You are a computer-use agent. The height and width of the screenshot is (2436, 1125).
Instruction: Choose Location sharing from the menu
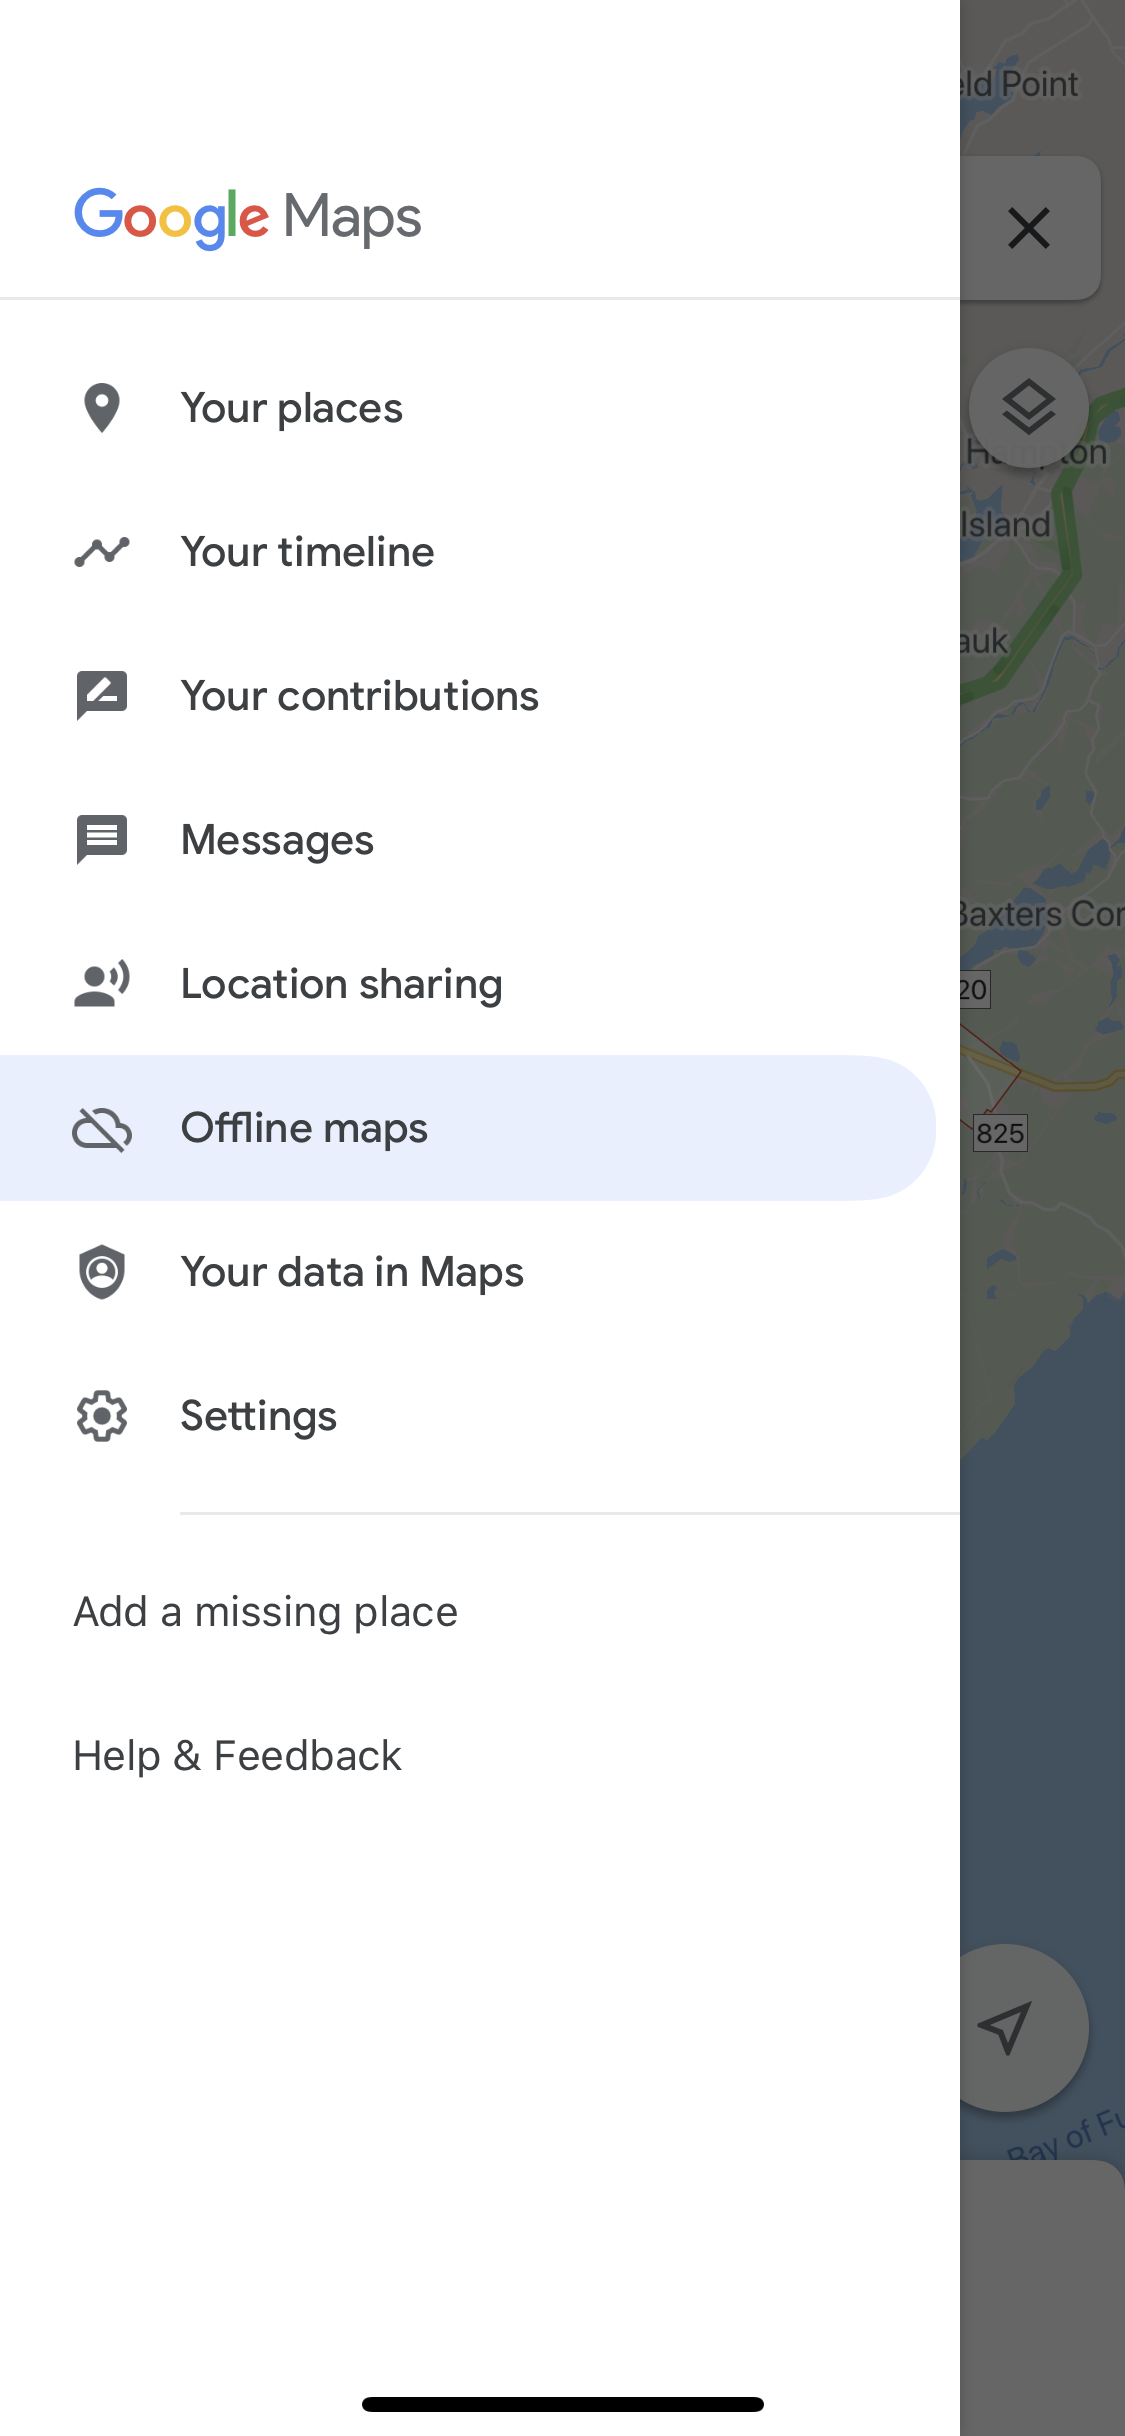(x=341, y=983)
